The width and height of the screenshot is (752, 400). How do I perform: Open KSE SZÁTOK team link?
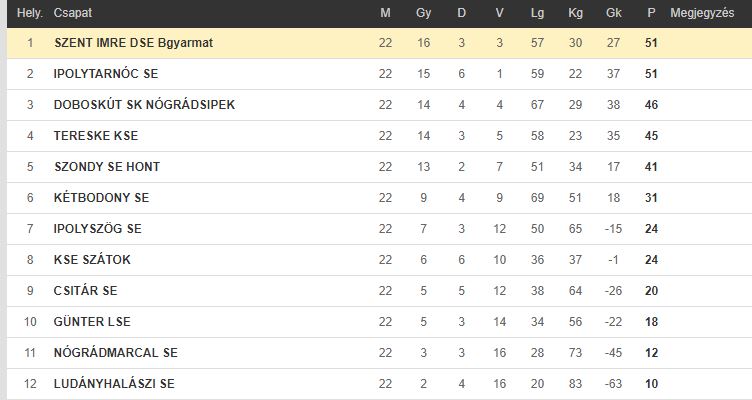coord(92,259)
